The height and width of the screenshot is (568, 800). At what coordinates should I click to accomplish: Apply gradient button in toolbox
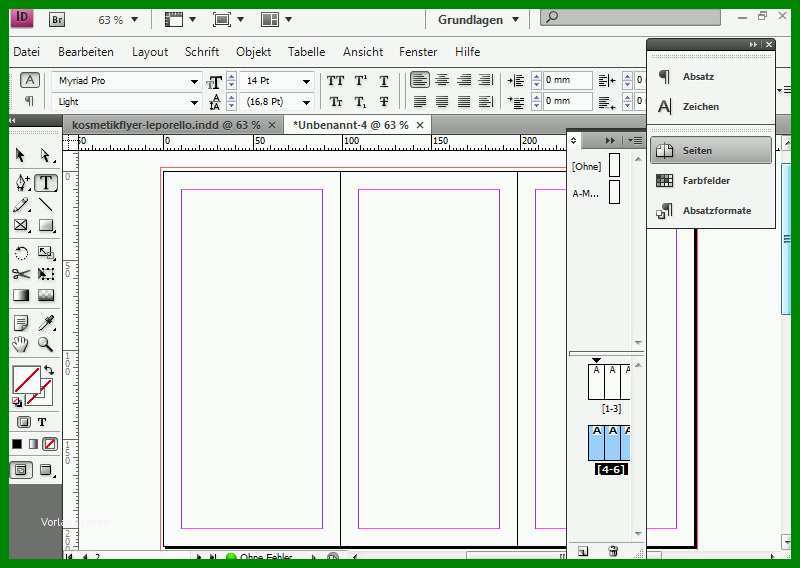coord(33,444)
